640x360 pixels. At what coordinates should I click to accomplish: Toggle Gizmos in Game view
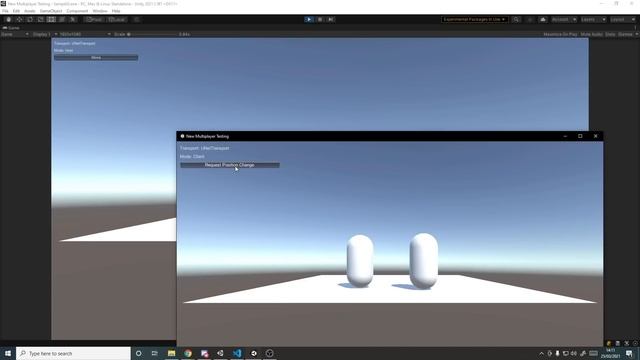[625, 34]
